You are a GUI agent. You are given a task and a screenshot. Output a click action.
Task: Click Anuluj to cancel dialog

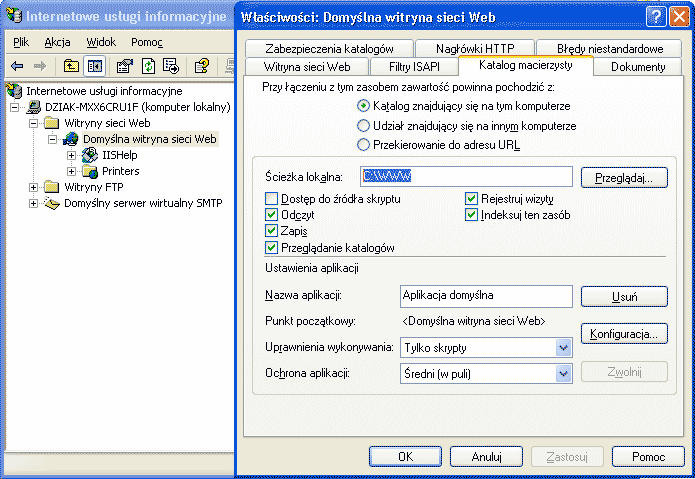point(486,456)
